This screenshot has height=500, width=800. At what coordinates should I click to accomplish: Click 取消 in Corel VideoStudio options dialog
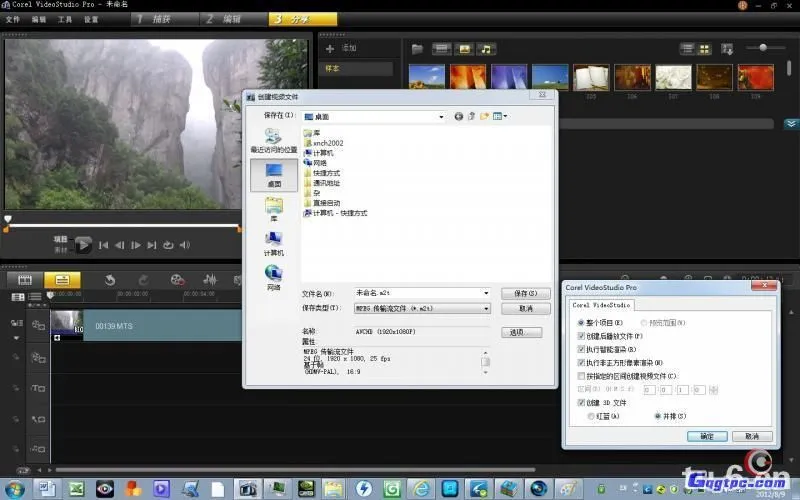[752, 436]
